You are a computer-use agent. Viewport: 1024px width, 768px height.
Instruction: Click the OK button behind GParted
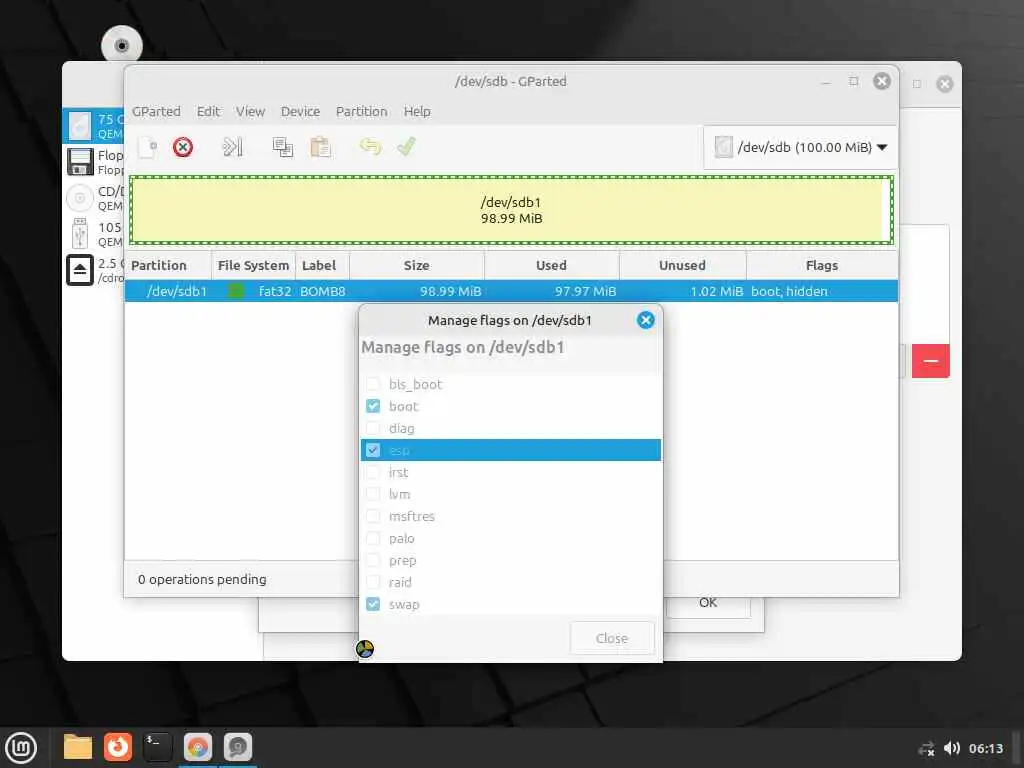[709, 603]
